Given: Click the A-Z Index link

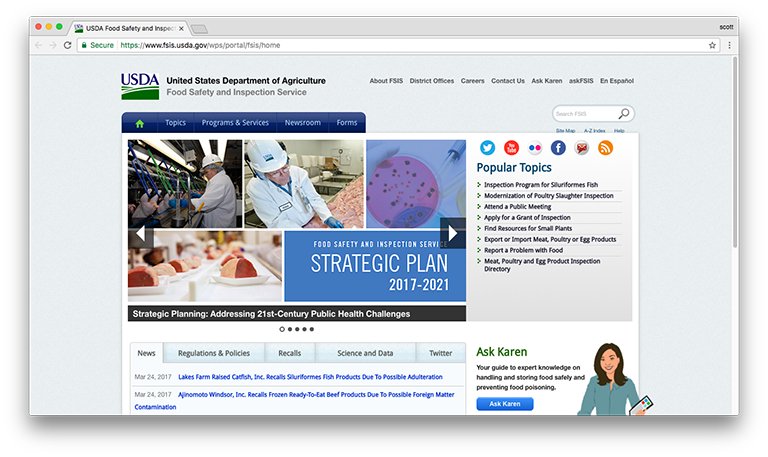Looking at the screenshot, I should point(595,131).
